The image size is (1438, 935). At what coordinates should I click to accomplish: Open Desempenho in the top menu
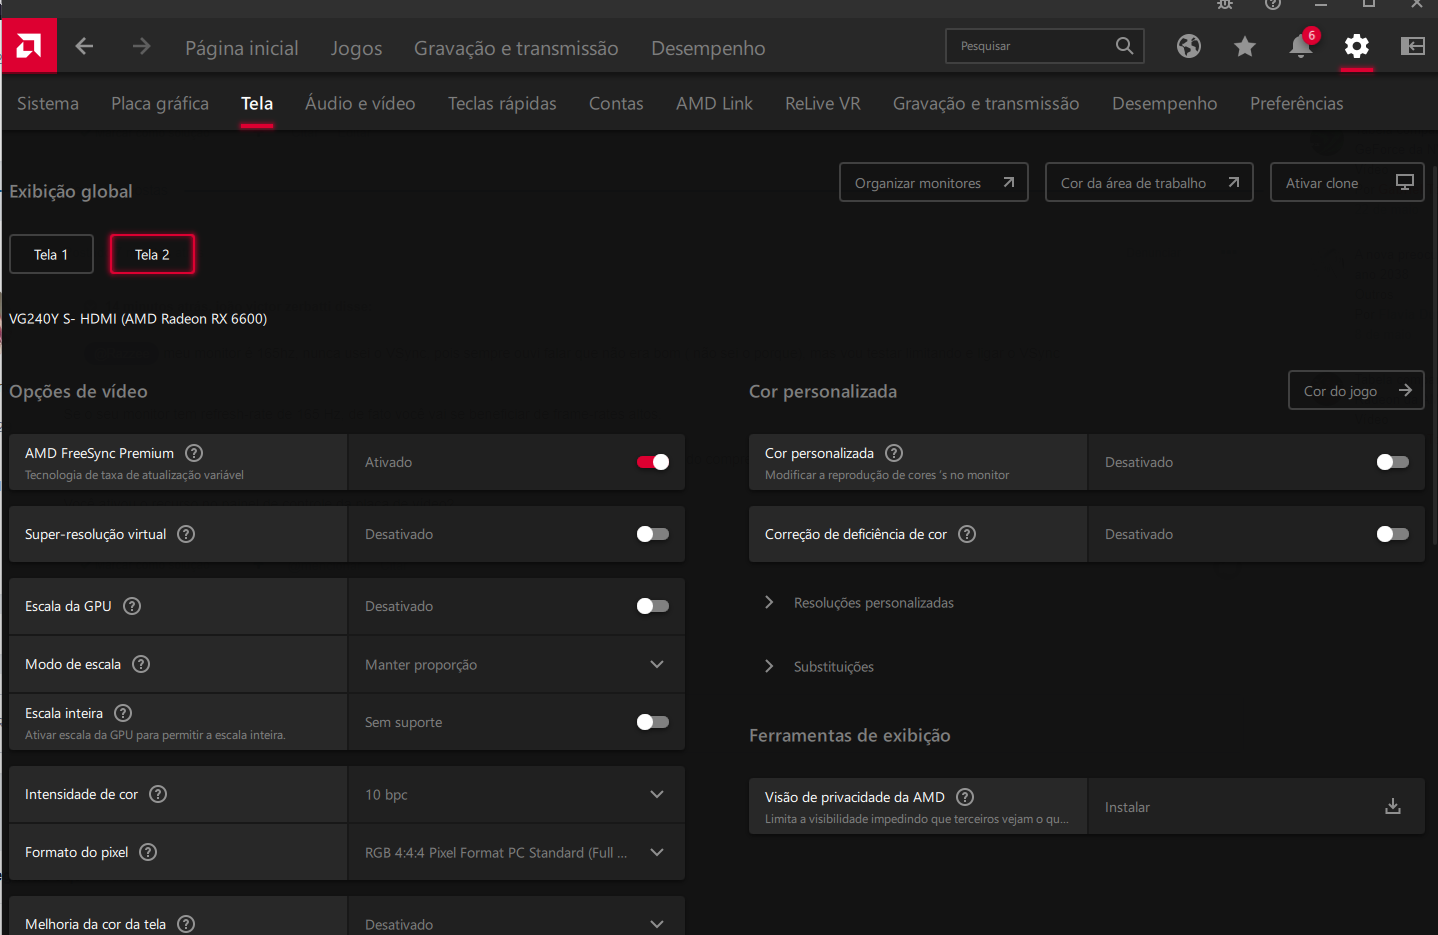tap(708, 48)
